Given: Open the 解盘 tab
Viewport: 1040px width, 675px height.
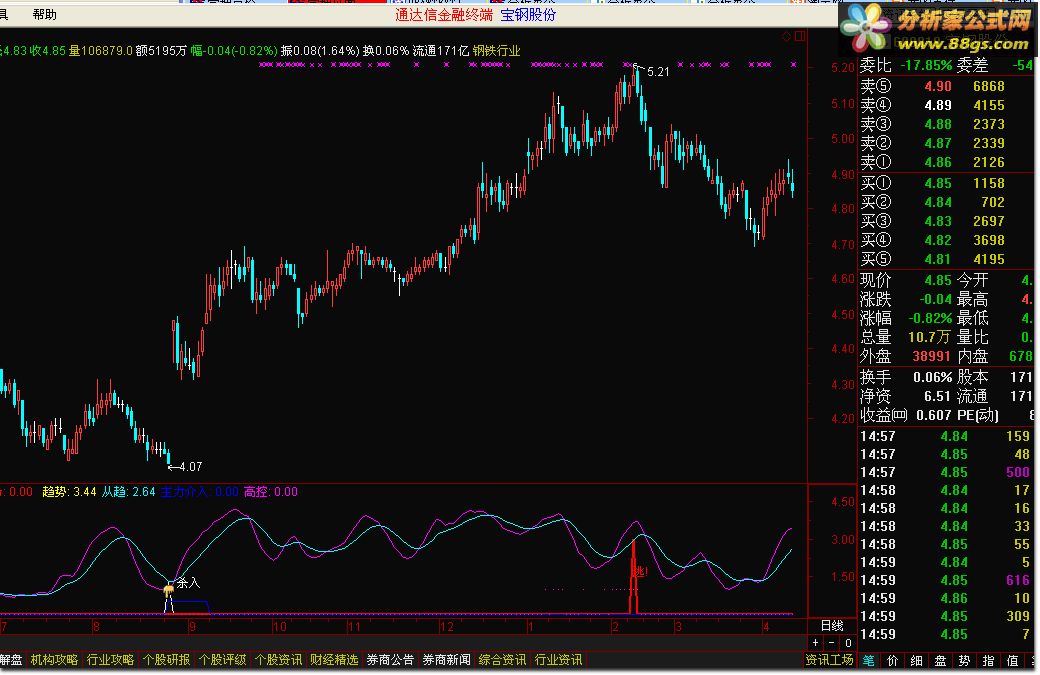Looking at the screenshot, I should pos(11,660).
